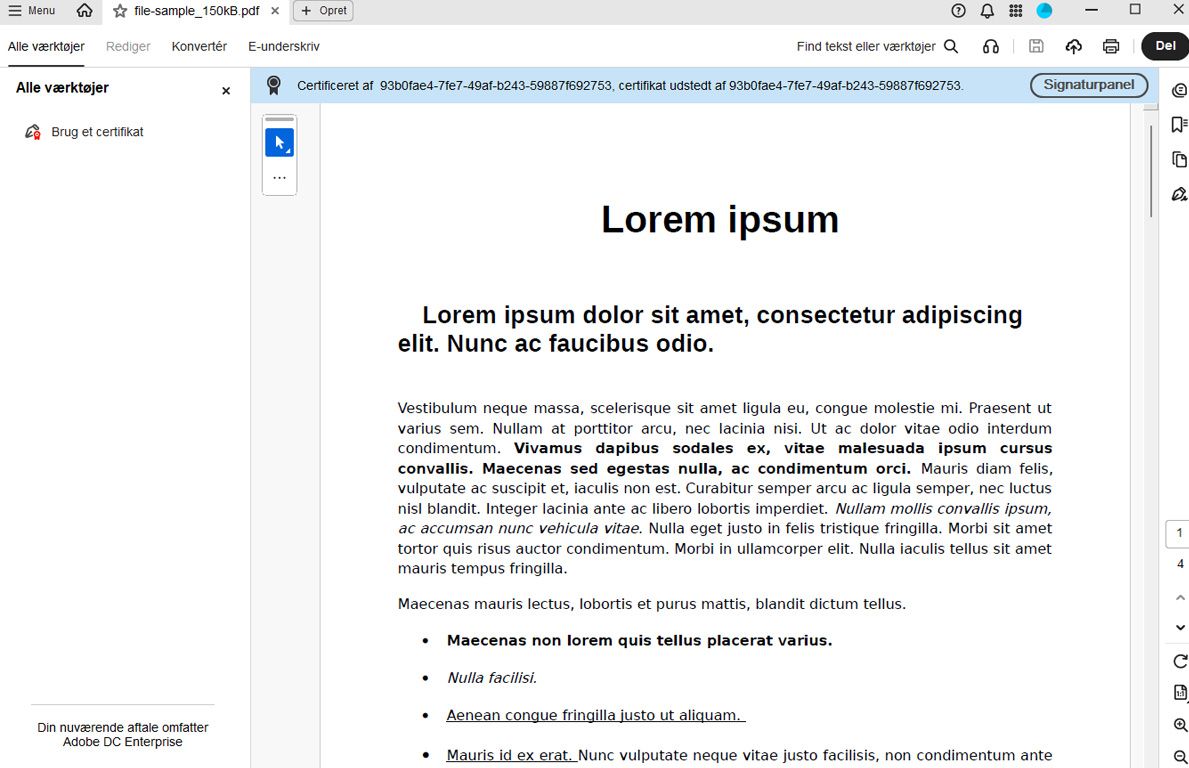1189x768 pixels.
Task: Open search with the magnifying glass icon
Action: [951, 46]
